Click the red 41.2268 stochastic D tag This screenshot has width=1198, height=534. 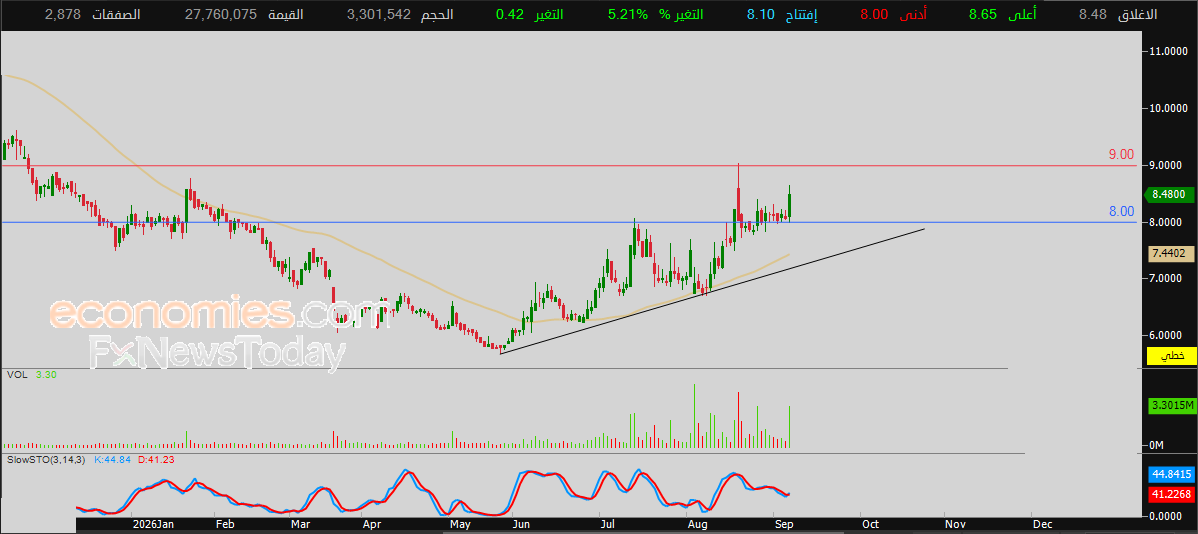point(1170,494)
